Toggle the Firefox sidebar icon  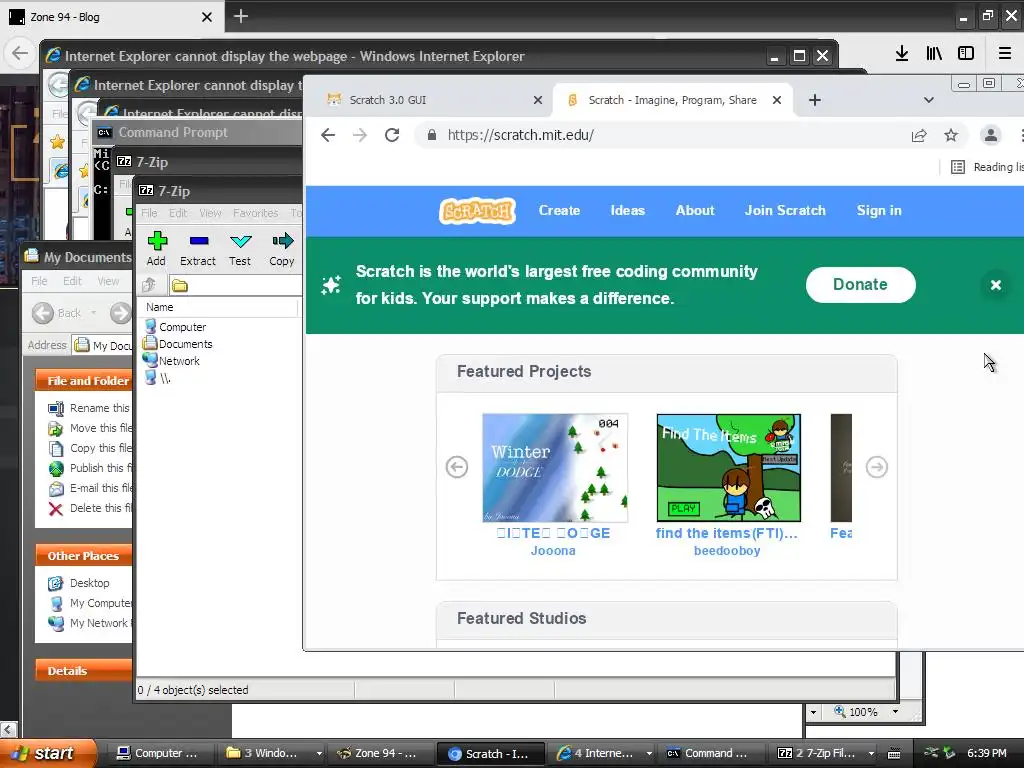point(966,54)
